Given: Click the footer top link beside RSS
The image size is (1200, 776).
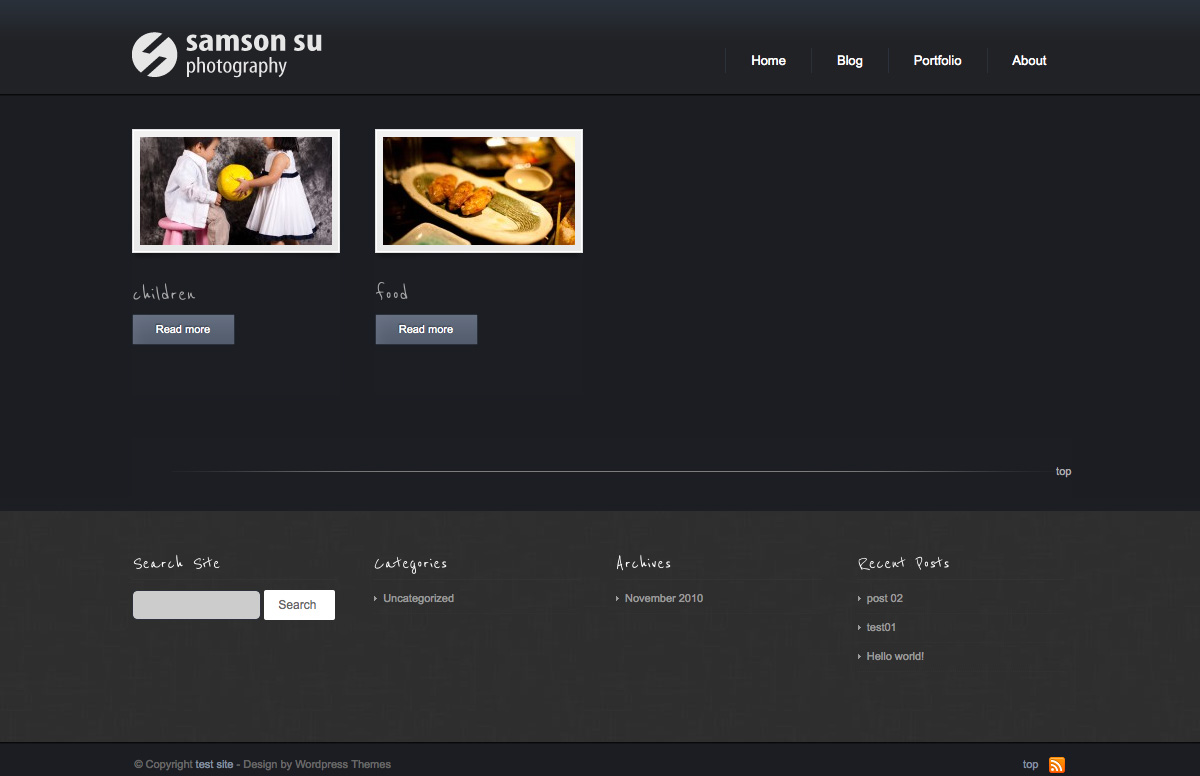Looking at the screenshot, I should click(x=1030, y=765).
